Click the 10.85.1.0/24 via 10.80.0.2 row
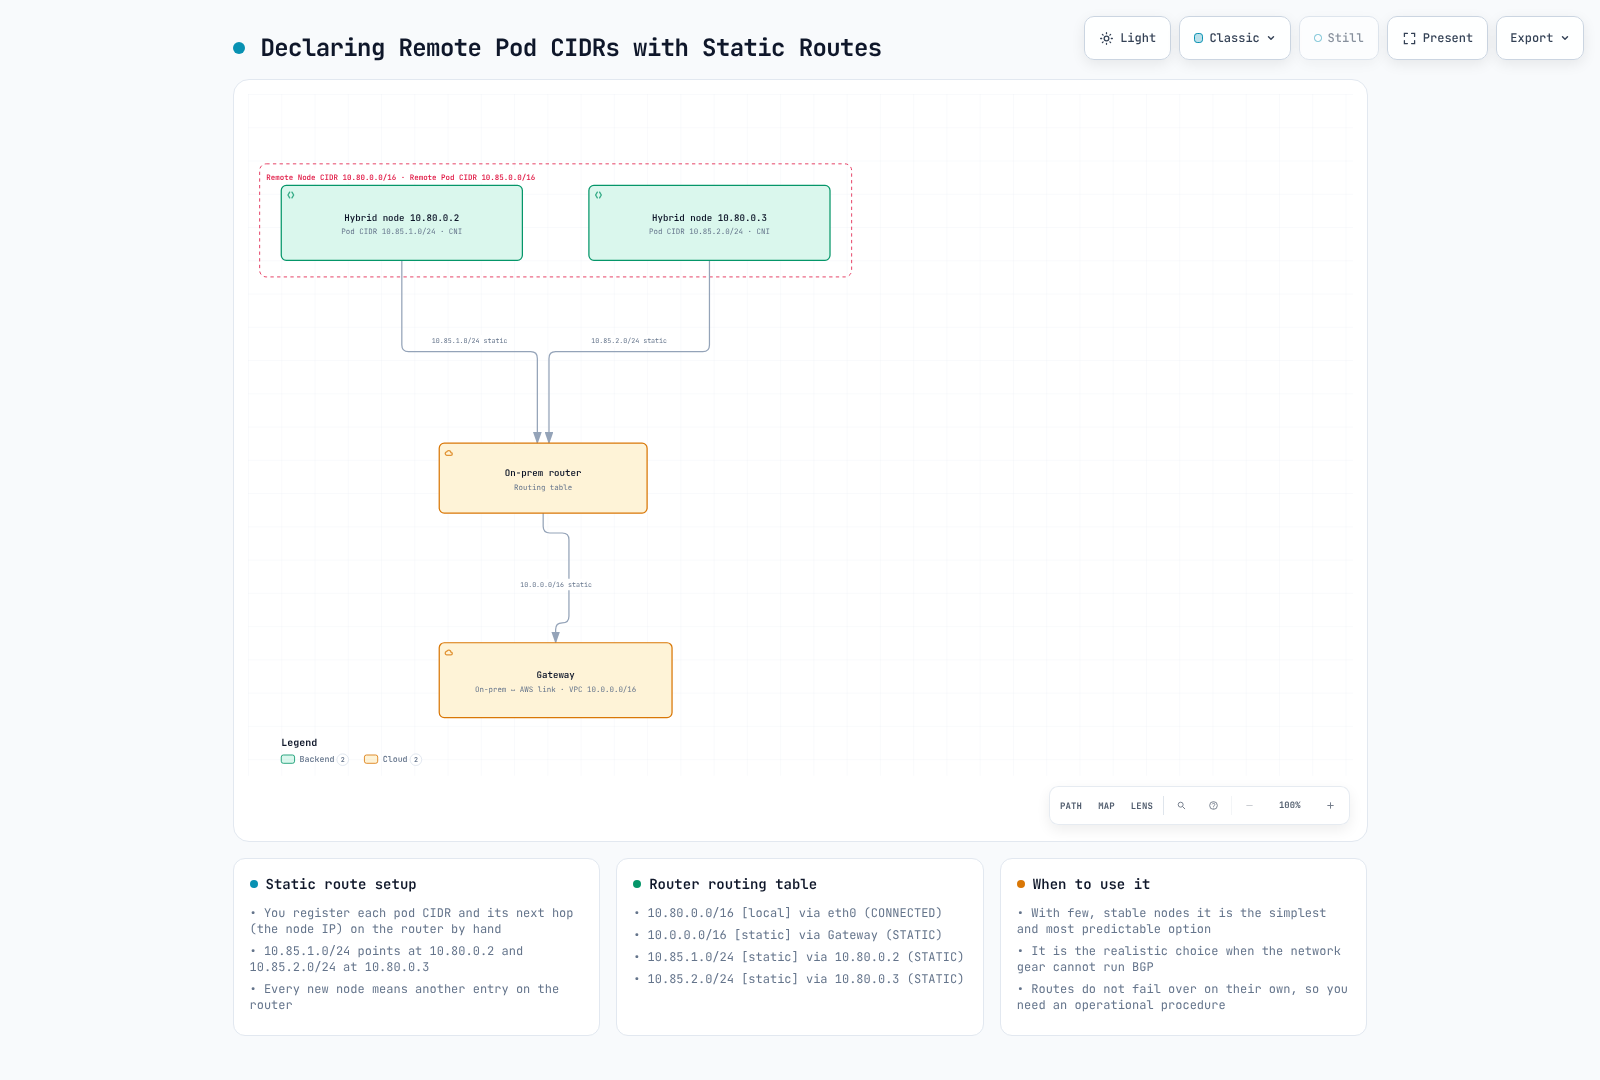This screenshot has width=1600, height=1080. click(x=805, y=957)
